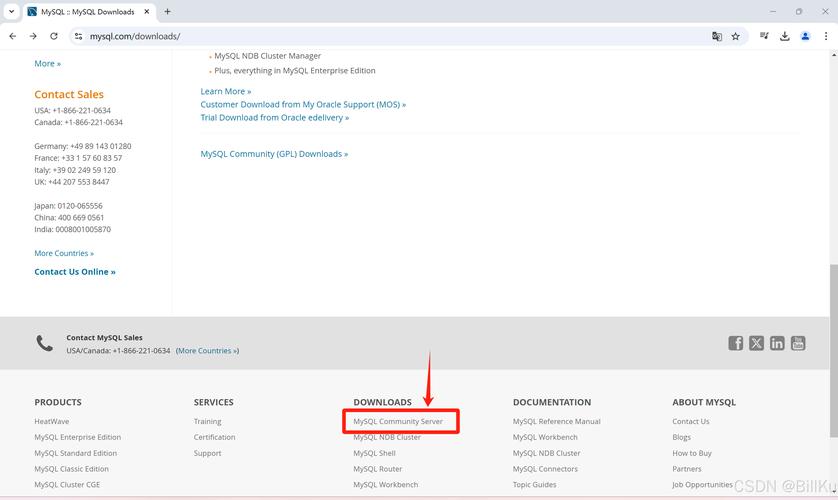The height and width of the screenshot is (500, 838).
Task: Open MySQL Shell download link
Action: (x=375, y=453)
